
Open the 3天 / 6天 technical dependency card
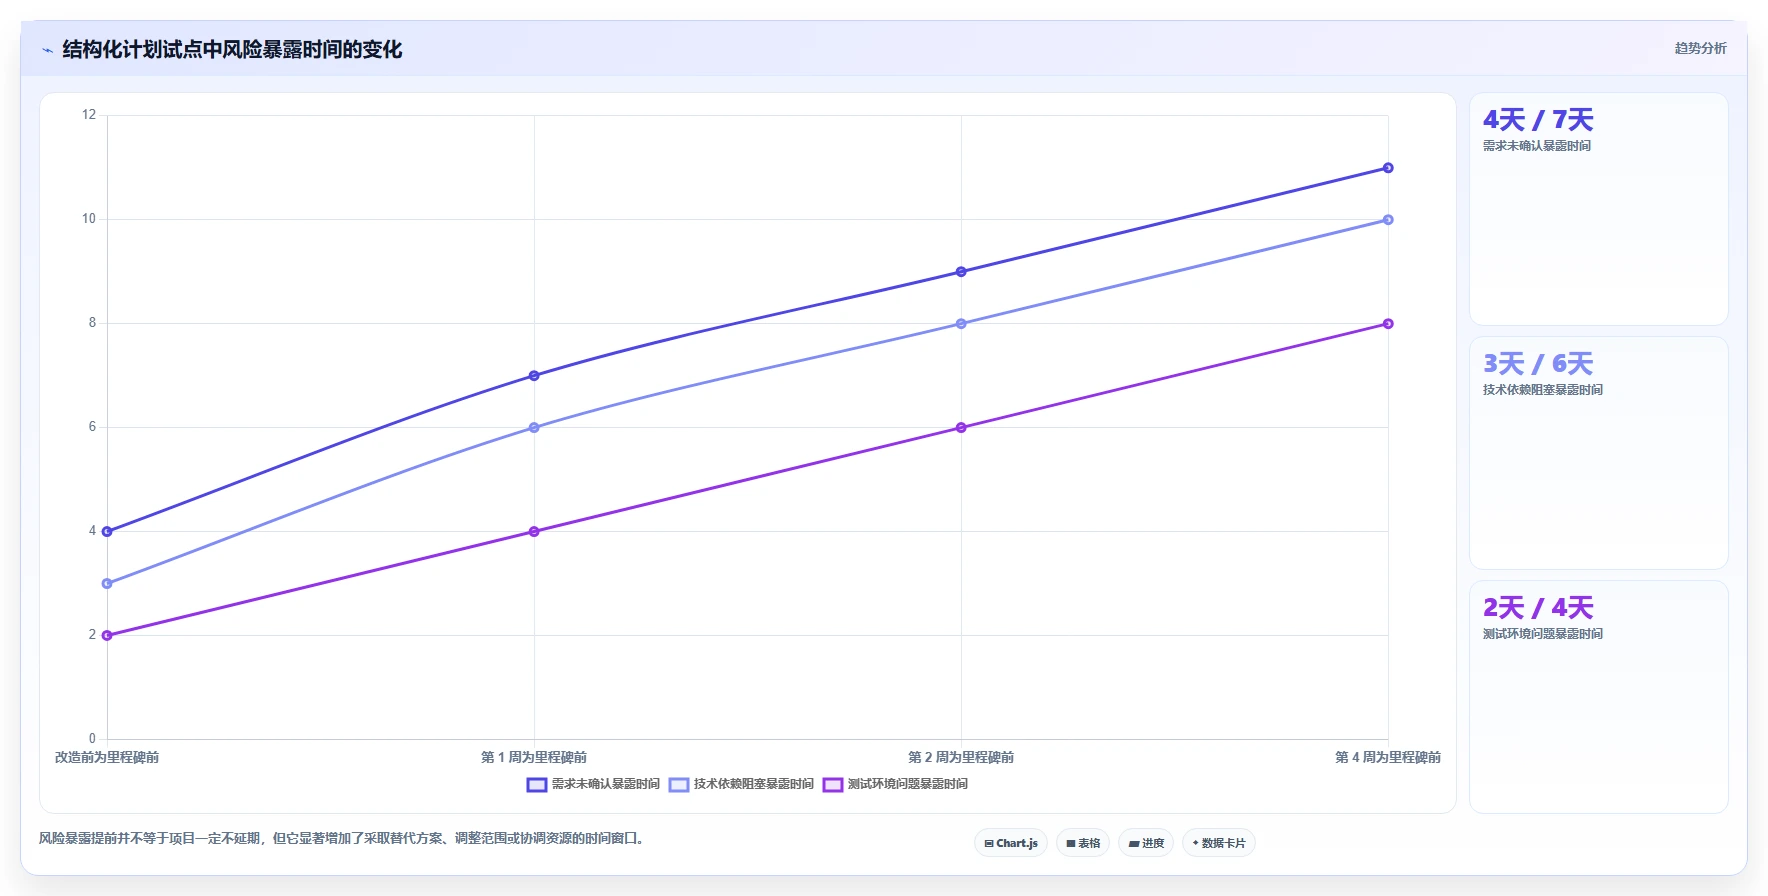tap(1599, 453)
